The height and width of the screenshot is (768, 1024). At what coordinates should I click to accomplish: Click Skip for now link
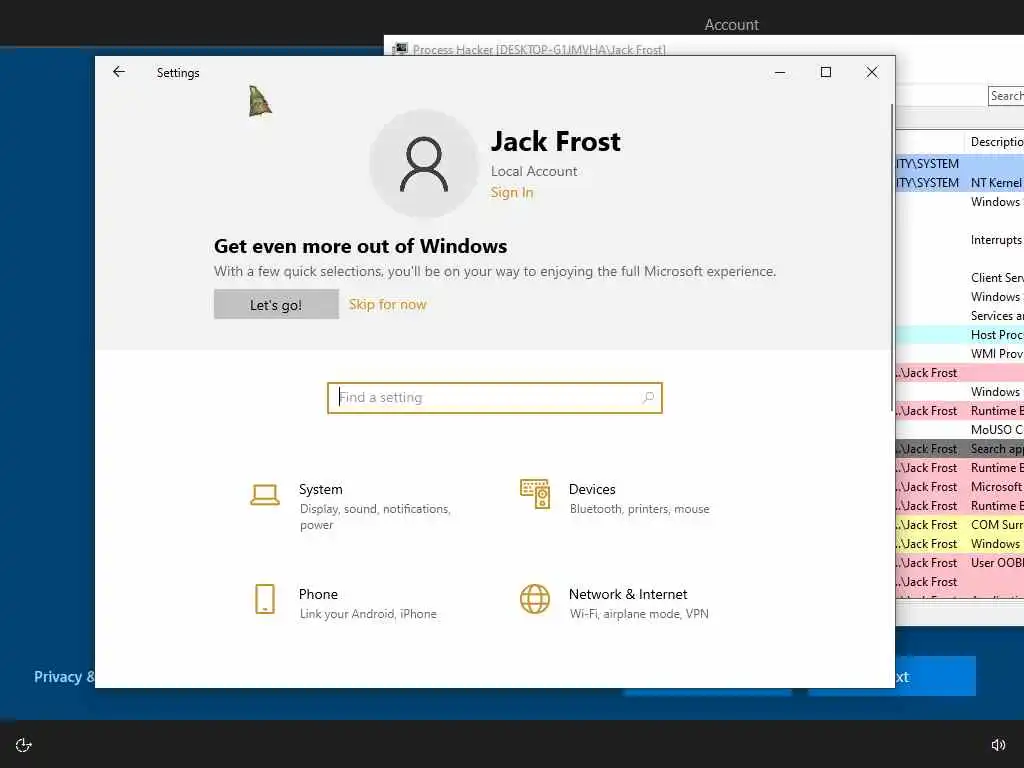click(x=387, y=304)
